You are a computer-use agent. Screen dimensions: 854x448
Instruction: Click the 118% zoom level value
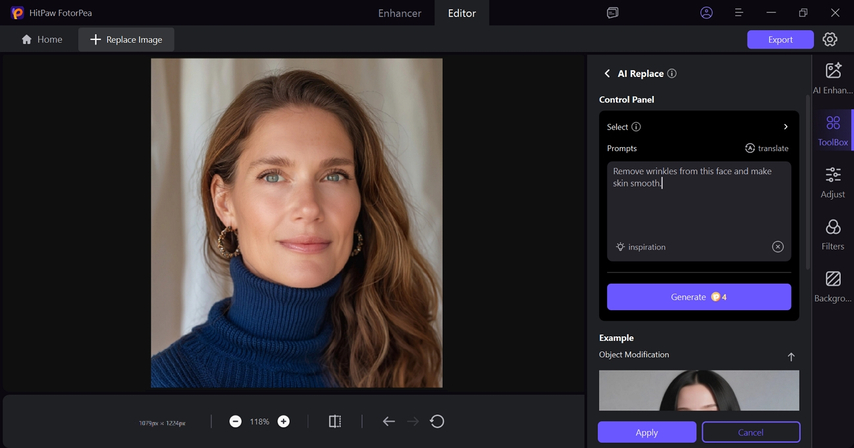tap(259, 421)
